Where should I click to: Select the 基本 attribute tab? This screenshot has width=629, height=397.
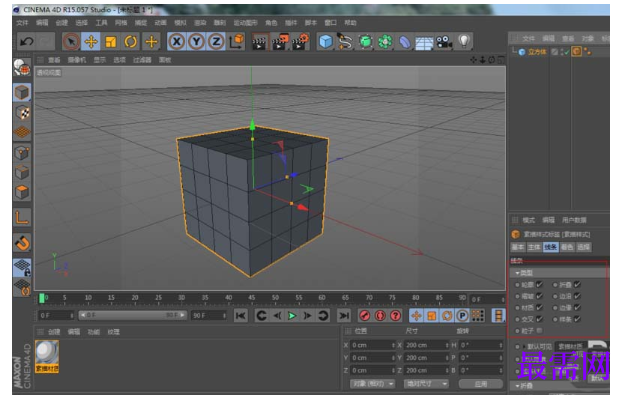pos(518,247)
